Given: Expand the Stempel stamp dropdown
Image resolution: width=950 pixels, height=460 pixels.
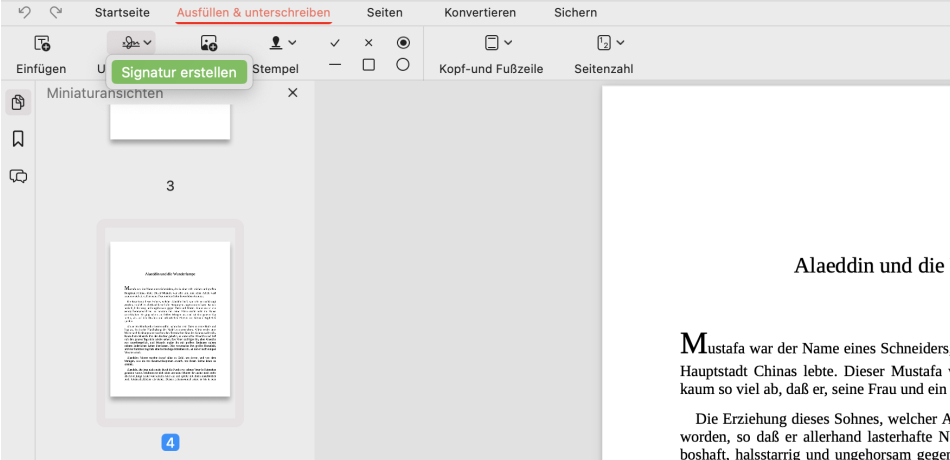Looking at the screenshot, I should [291, 43].
